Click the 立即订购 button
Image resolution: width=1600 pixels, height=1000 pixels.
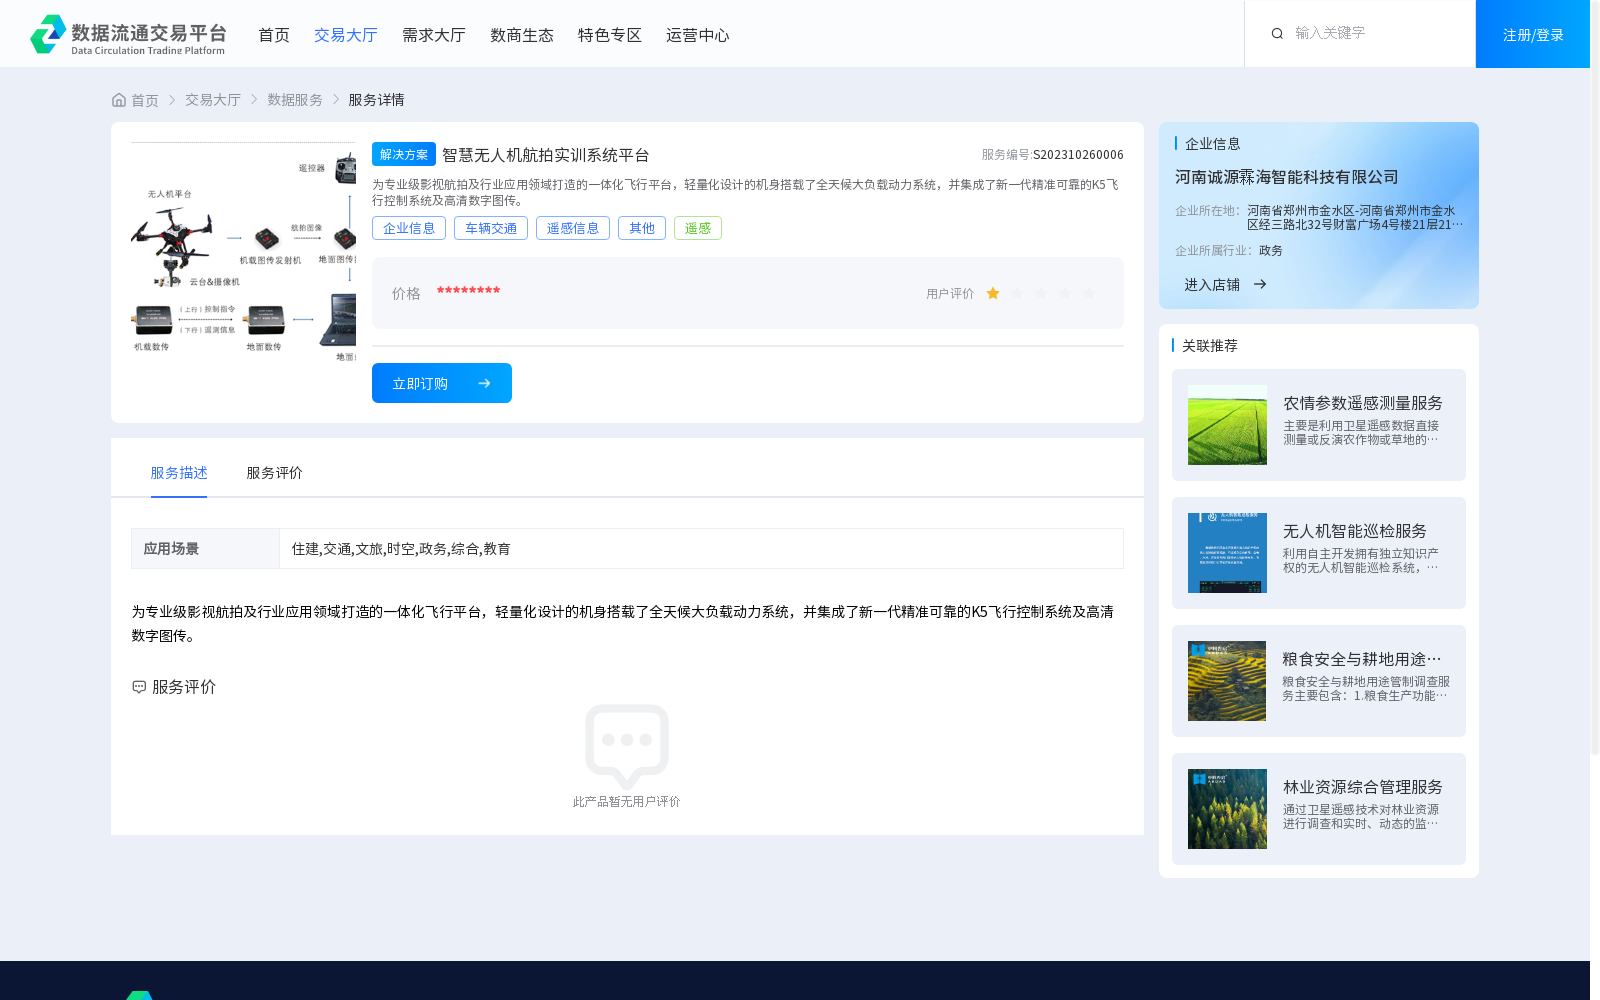coord(442,383)
